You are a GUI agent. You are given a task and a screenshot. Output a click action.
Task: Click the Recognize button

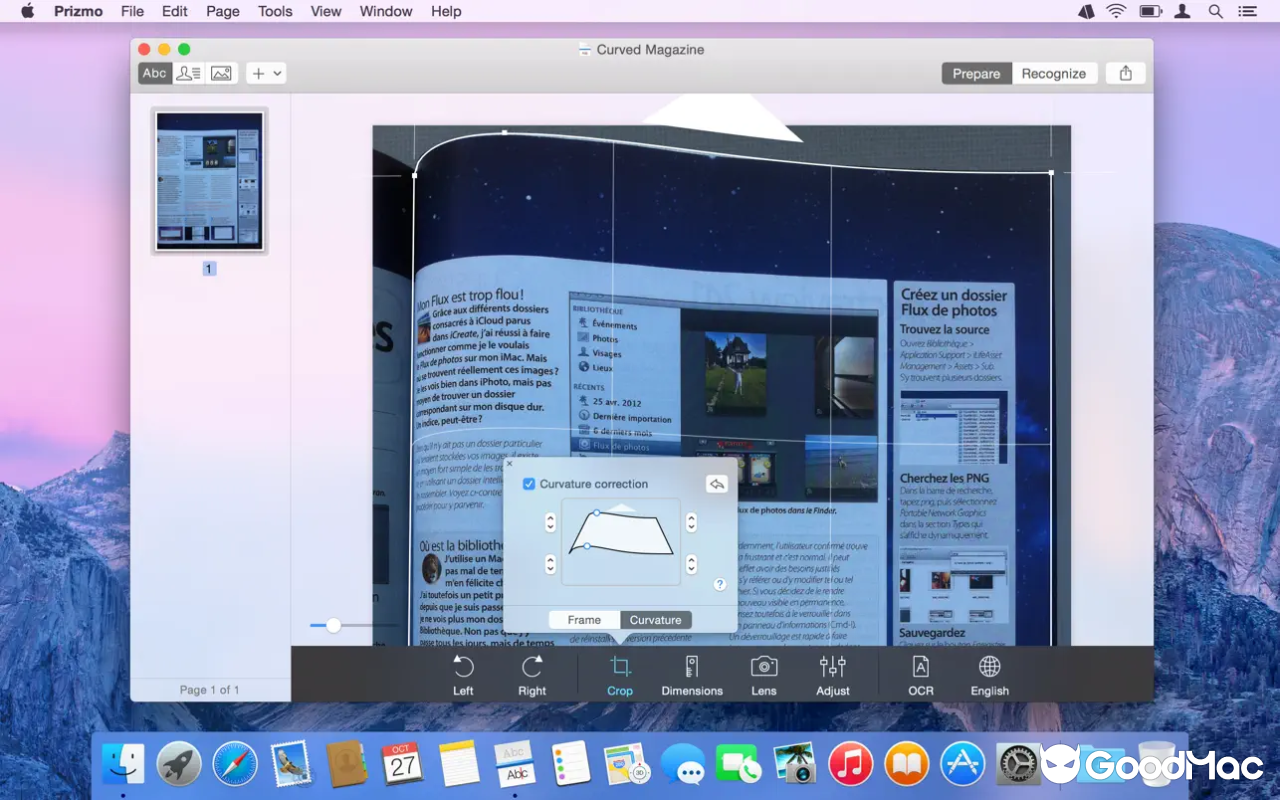pos(1053,73)
